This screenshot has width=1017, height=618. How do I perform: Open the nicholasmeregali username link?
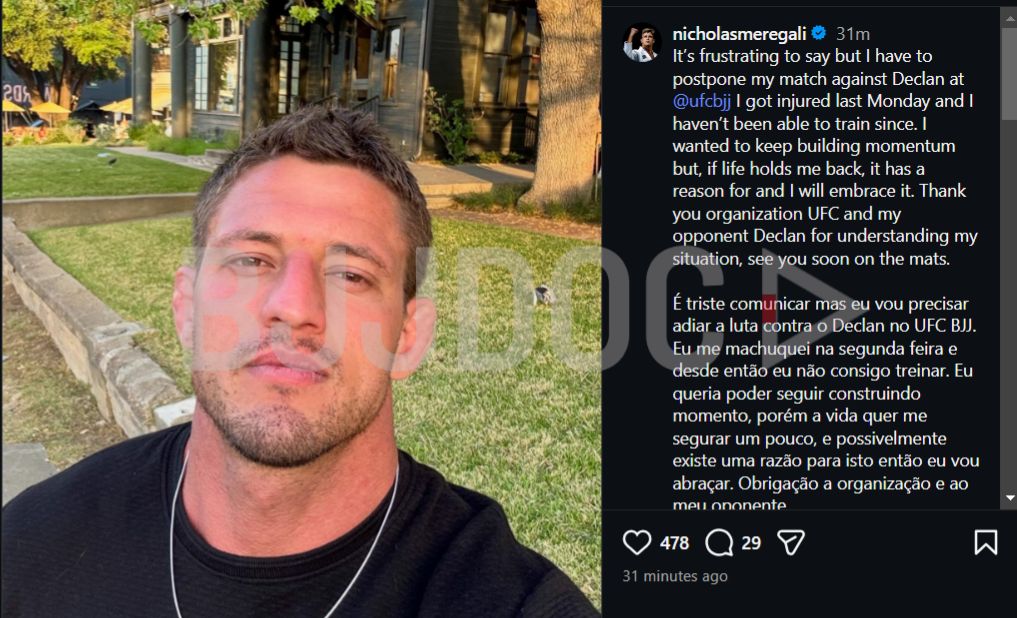click(739, 33)
